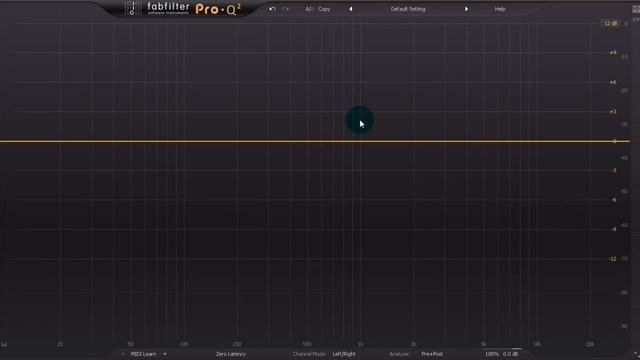Click the 0.0 dB output gain control
The width and height of the screenshot is (640, 360).
tap(510, 354)
